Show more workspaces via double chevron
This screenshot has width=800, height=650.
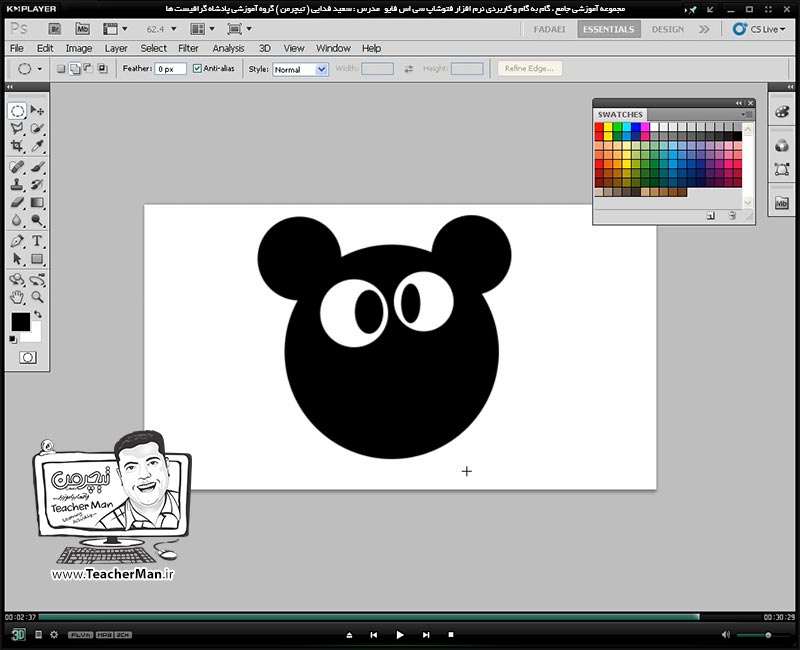(704, 29)
